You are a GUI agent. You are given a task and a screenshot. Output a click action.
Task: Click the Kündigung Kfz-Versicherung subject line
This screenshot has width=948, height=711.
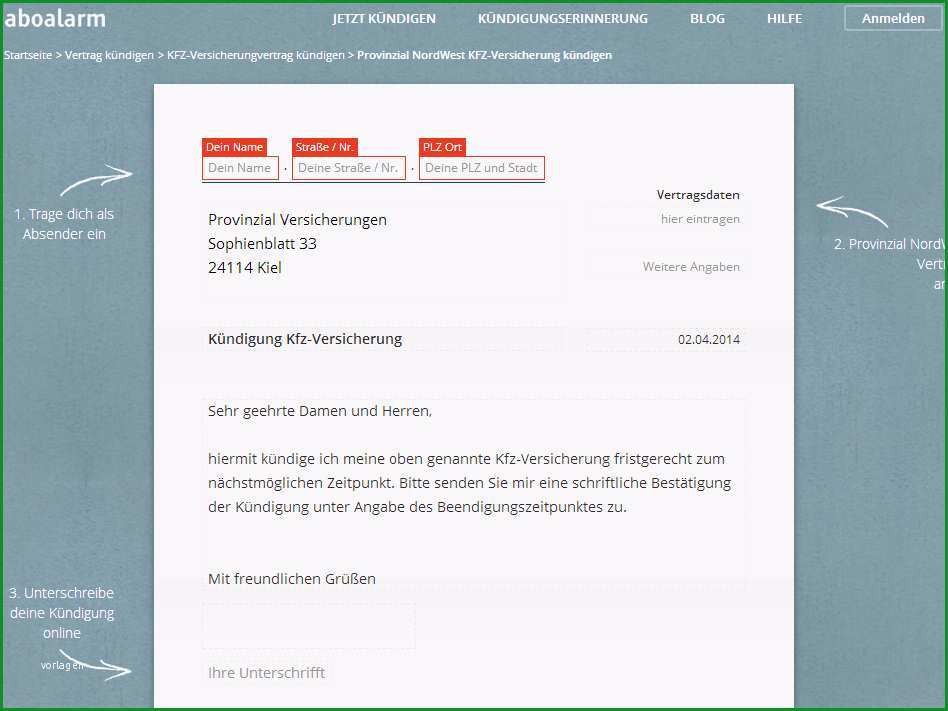383,339
